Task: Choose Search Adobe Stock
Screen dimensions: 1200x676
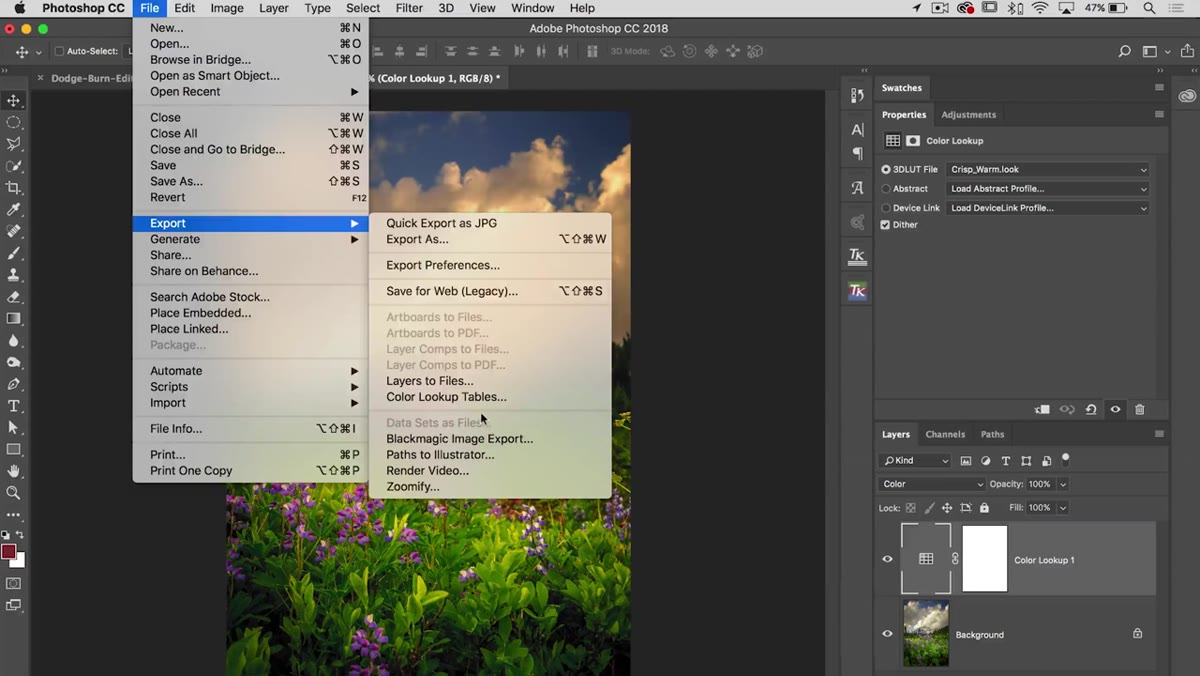Action: tap(210, 297)
